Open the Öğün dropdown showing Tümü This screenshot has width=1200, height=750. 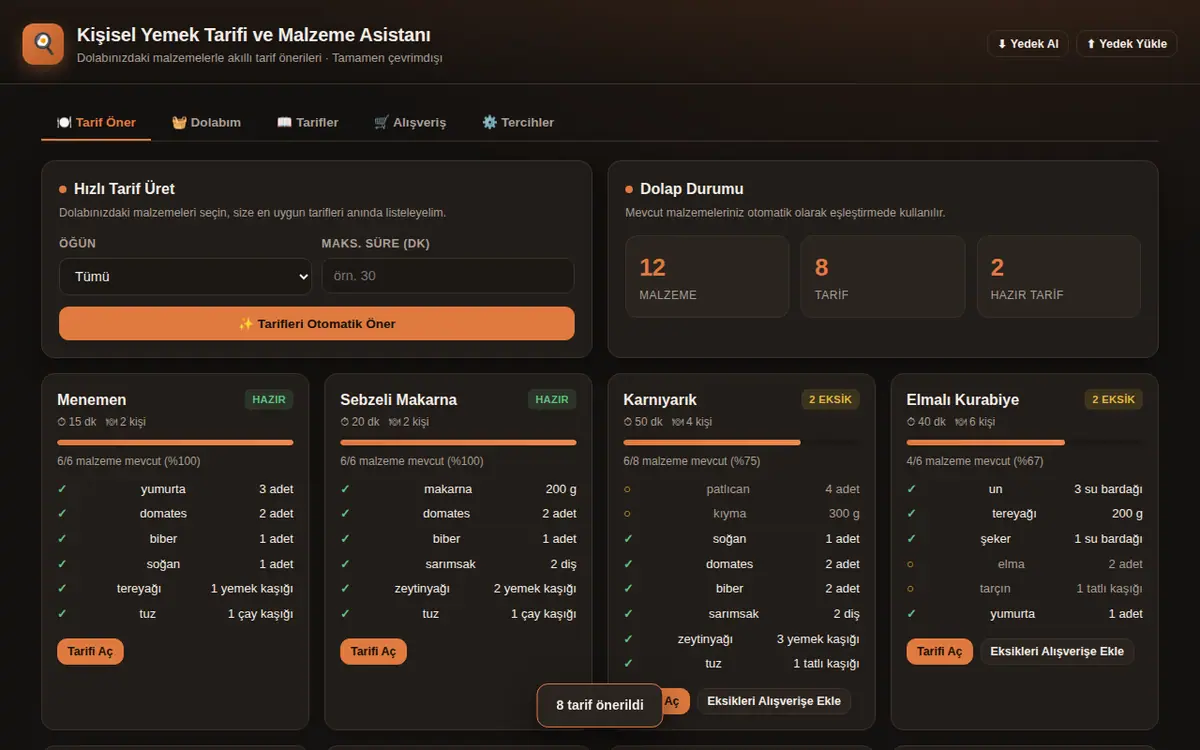pyautogui.click(x=185, y=276)
